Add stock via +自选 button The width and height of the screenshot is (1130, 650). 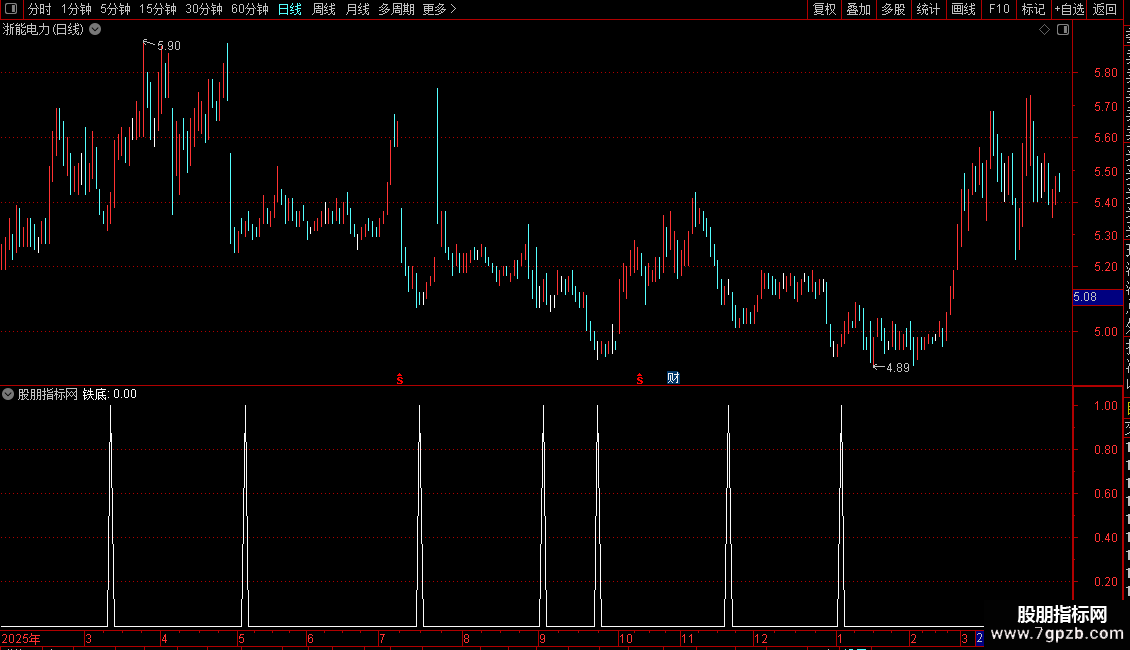coord(1069,9)
